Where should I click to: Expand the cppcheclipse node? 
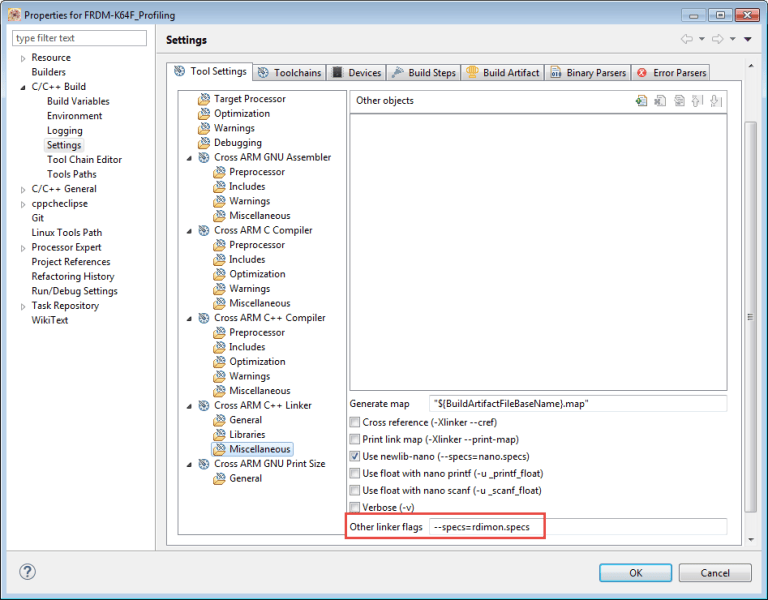(x=23, y=204)
